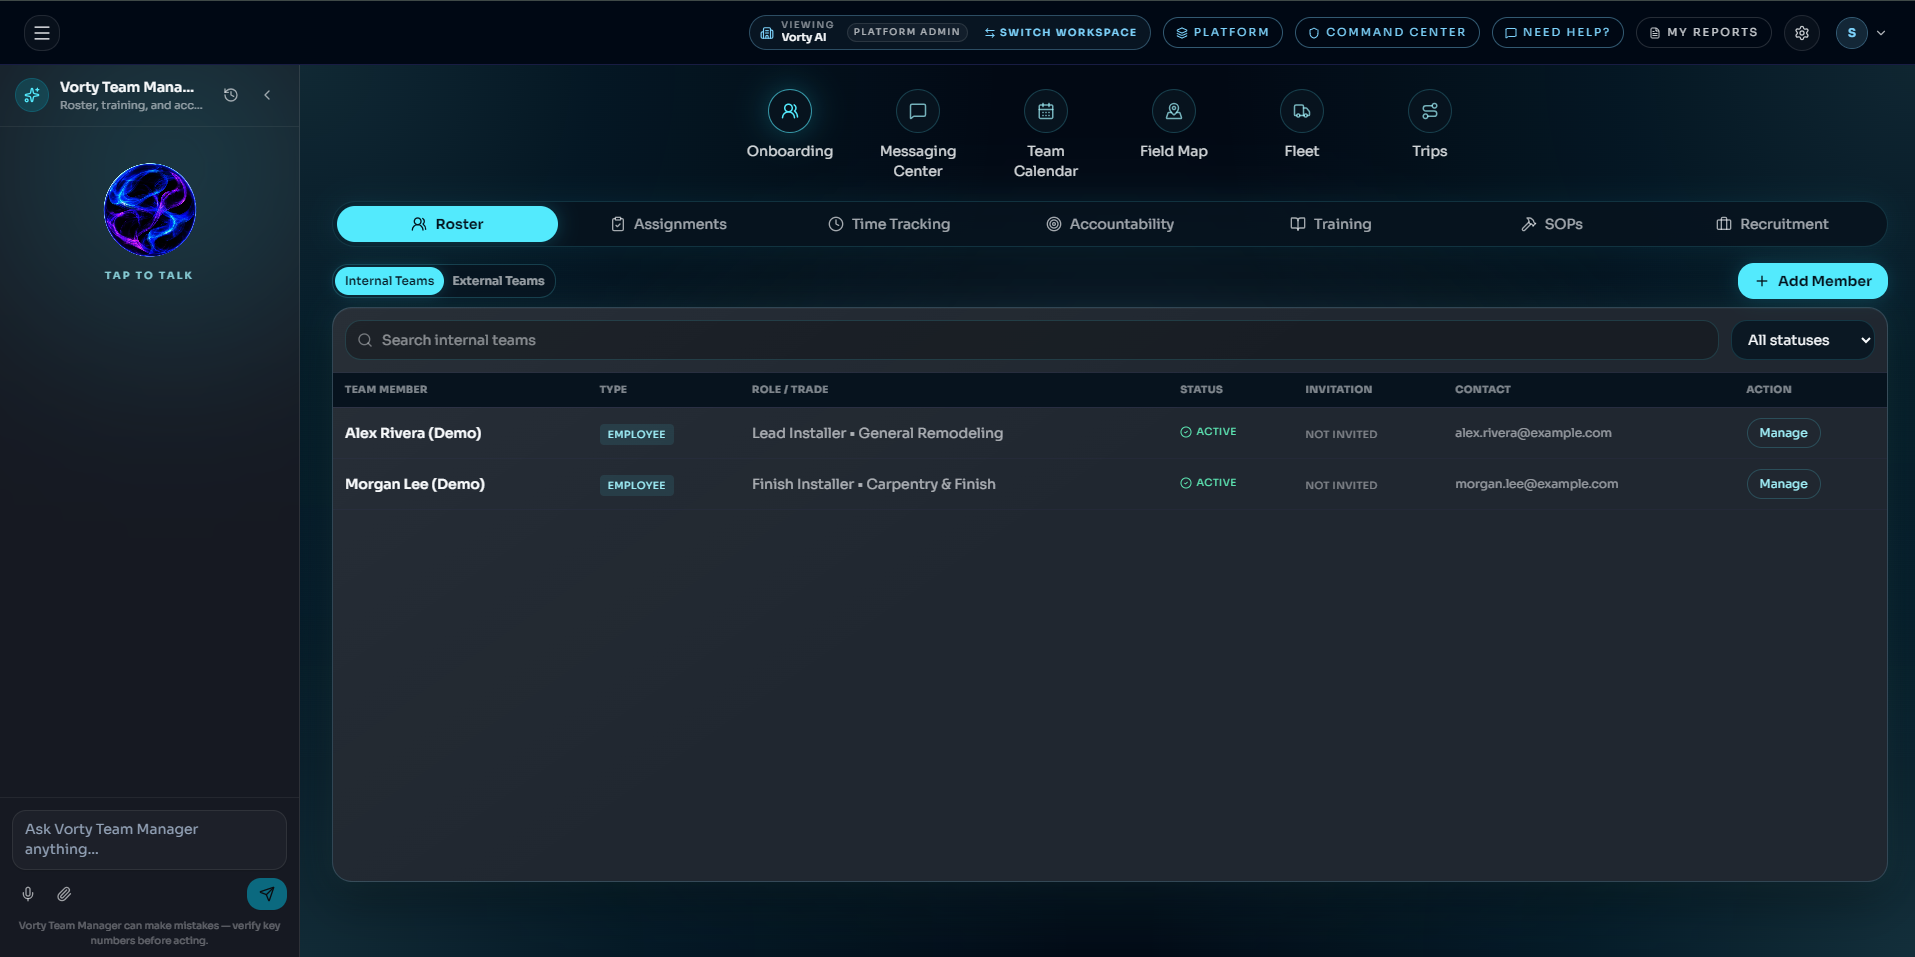Viewport: 1915px width, 957px height.
Task: Click the Type column header
Action: pos(613,389)
